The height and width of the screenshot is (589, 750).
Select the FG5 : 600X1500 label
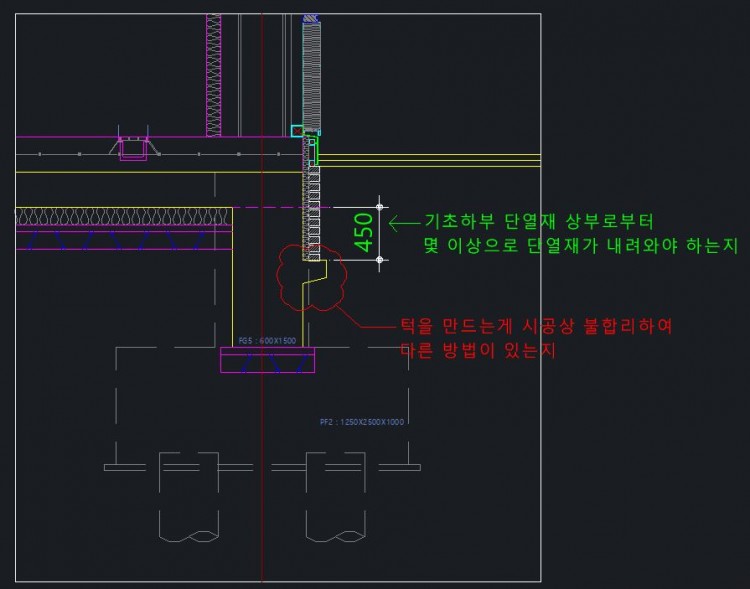268,341
